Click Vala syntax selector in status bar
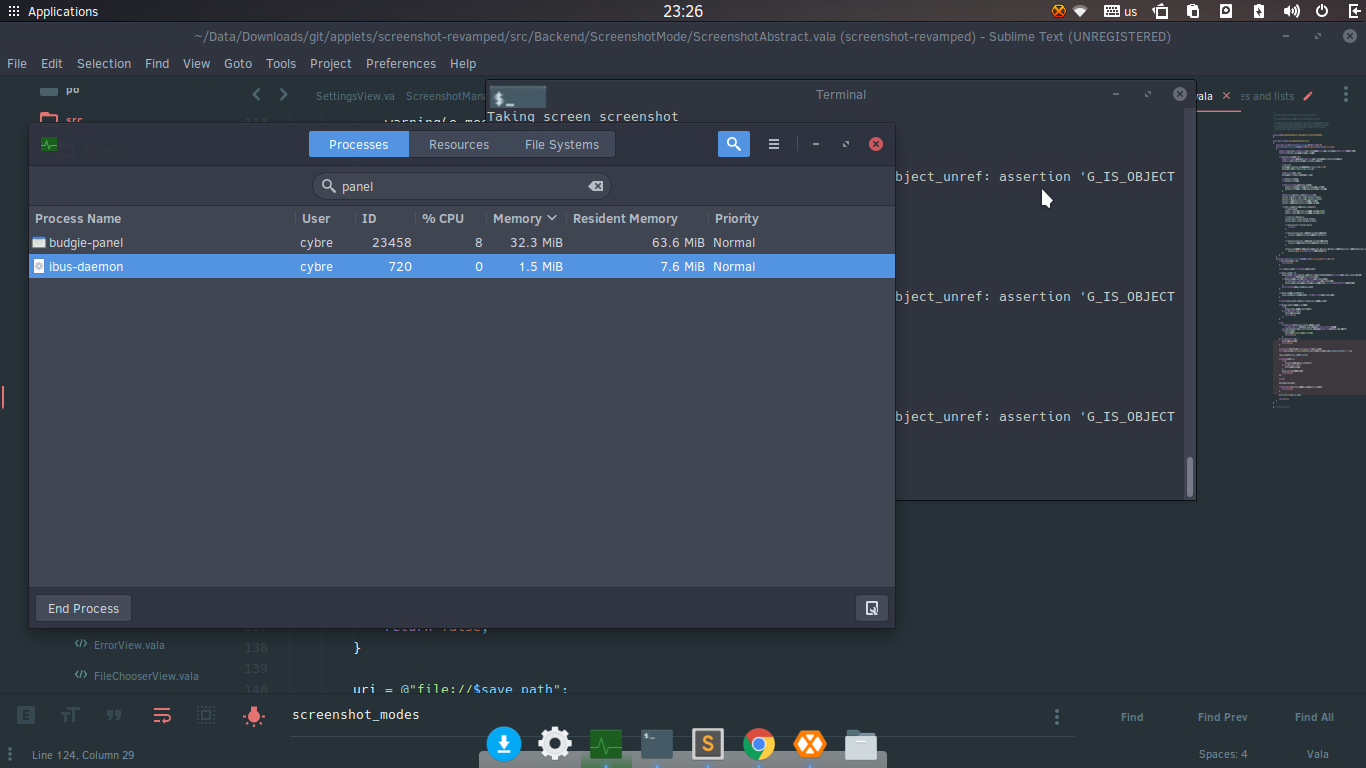The image size is (1366, 768). click(x=1317, y=754)
